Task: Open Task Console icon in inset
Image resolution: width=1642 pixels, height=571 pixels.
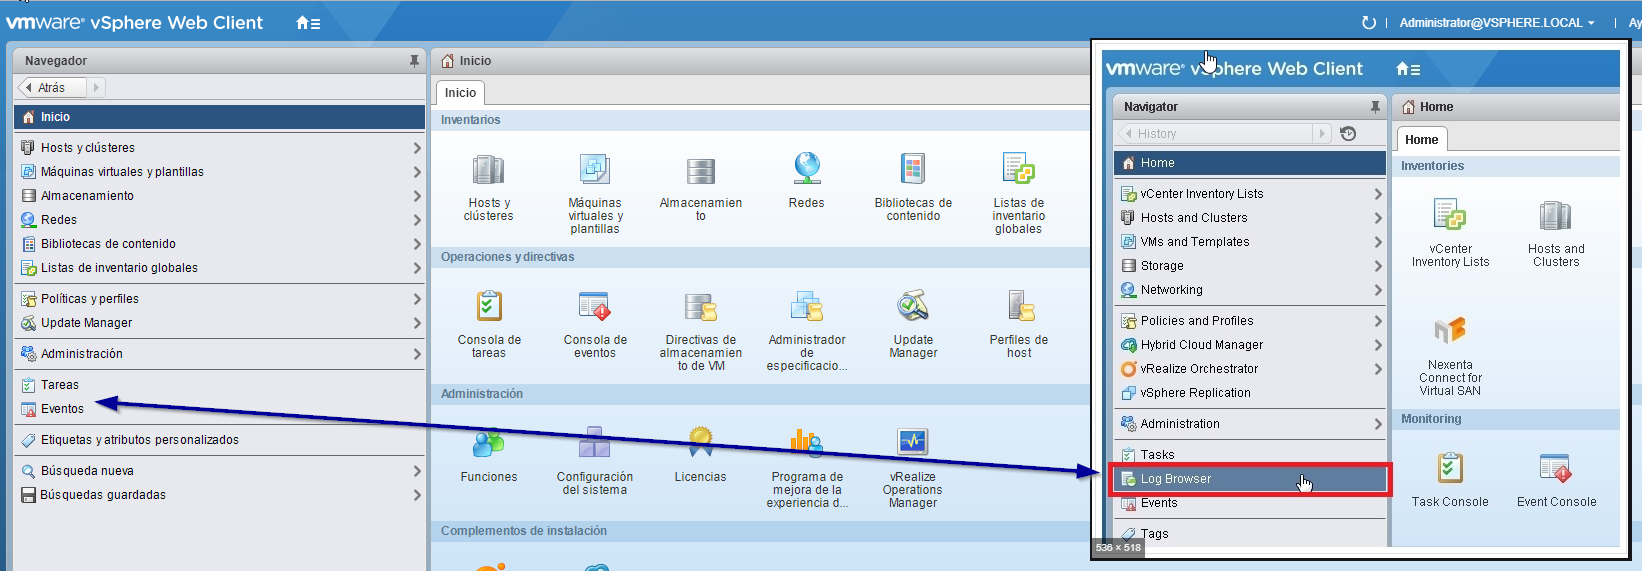Action: tap(1450, 468)
